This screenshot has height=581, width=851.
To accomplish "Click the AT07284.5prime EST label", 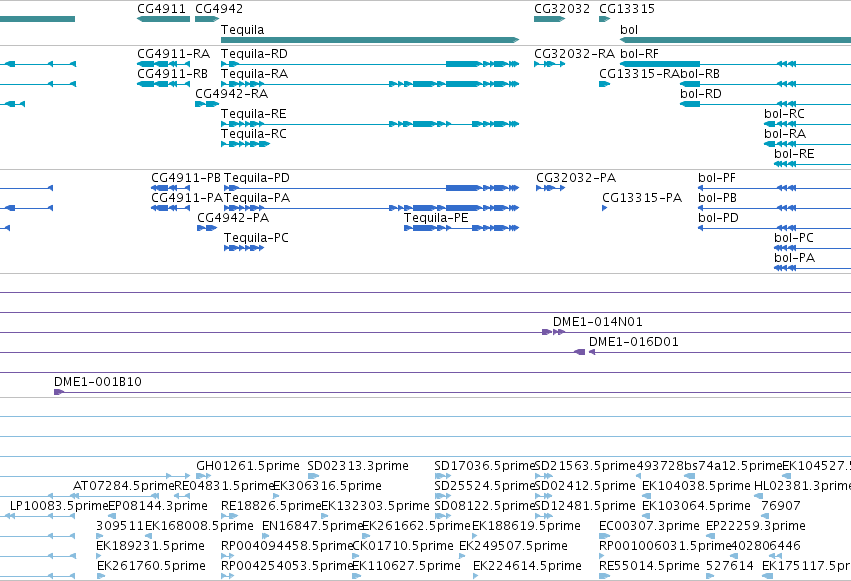I will tap(124, 487).
